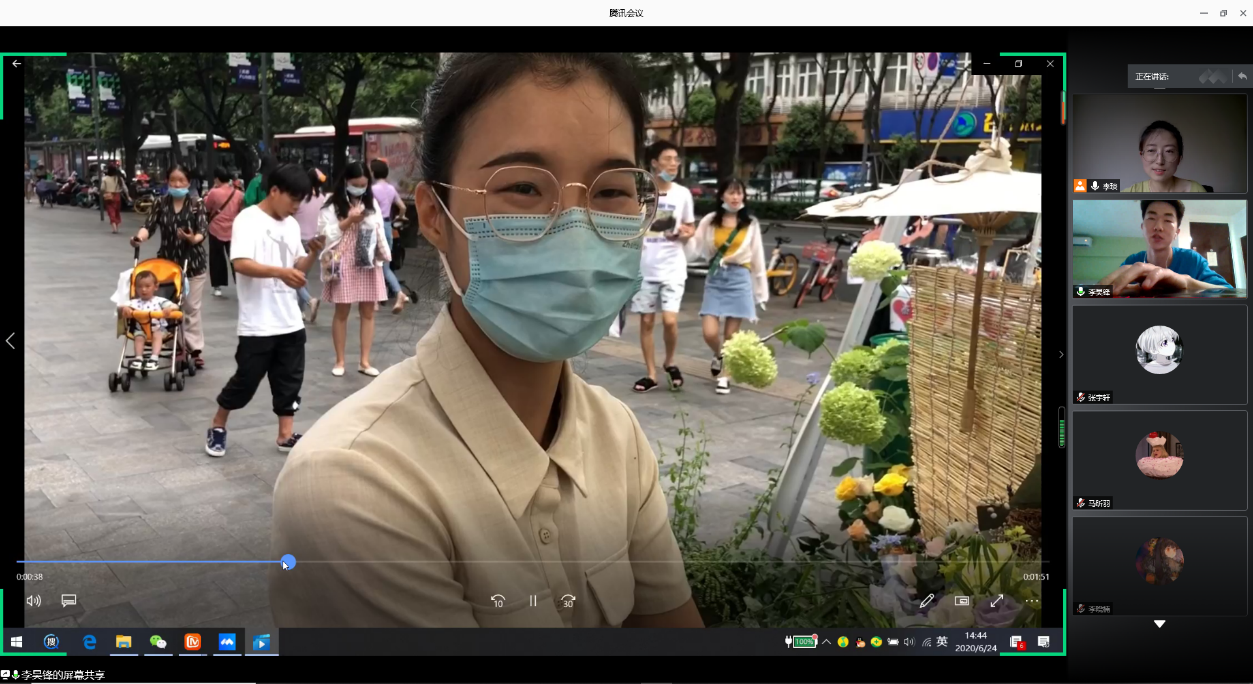This screenshot has height=684, width=1253.
Task: Go to the next media item
Action: [x=1061, y=354]
